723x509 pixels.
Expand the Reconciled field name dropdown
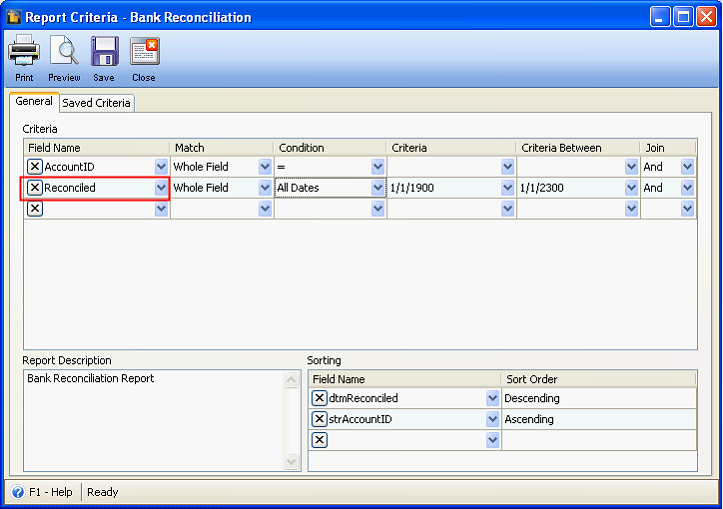click(161, 188)
